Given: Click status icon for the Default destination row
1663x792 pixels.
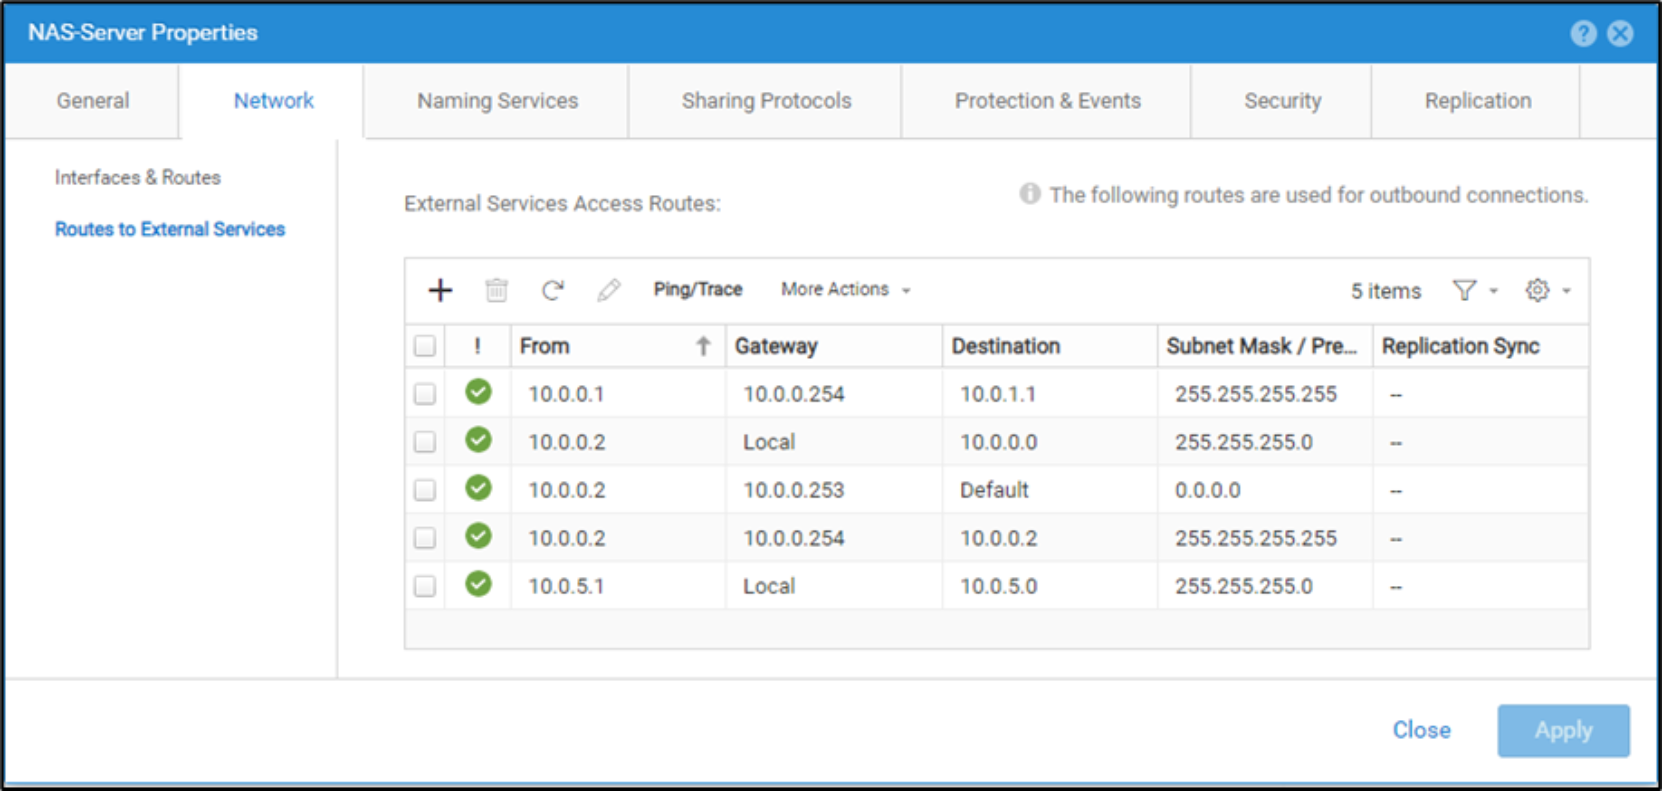Looking at the screenshot, I should click(479, 488).
